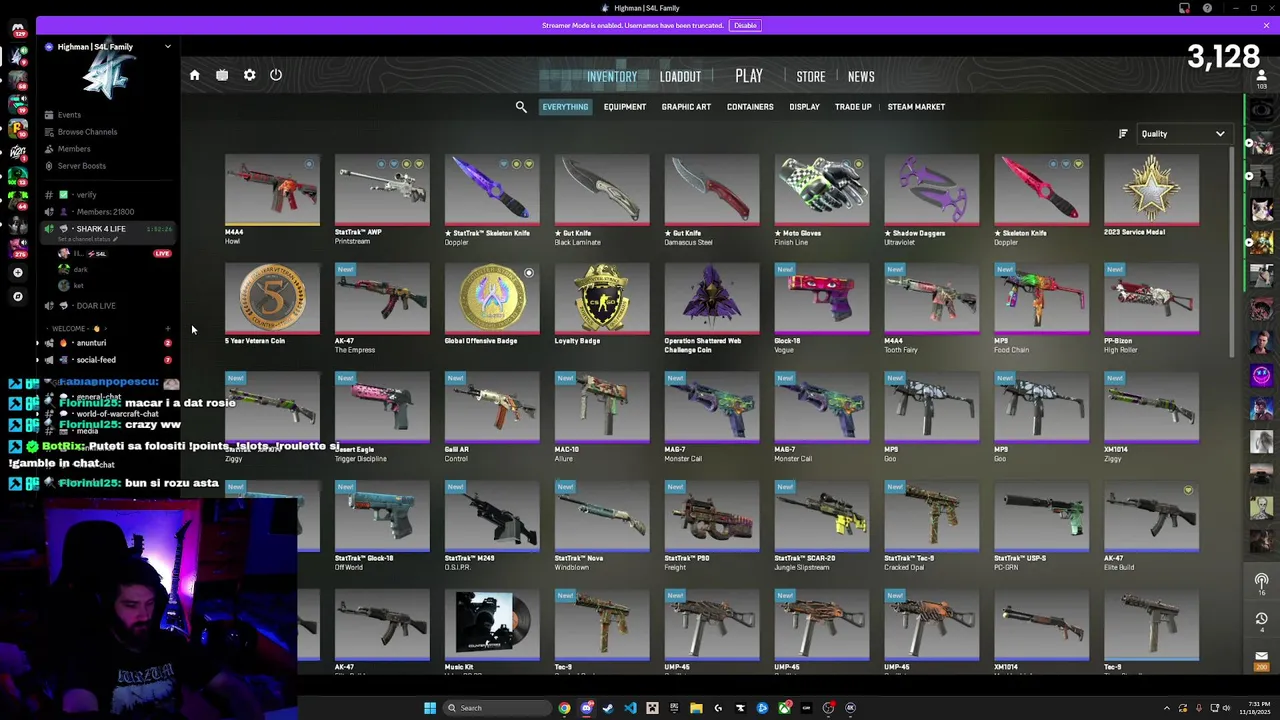Screen dimensions: 1280x720
Task: Select the TRADE UP filter
Action: point(853,107)
